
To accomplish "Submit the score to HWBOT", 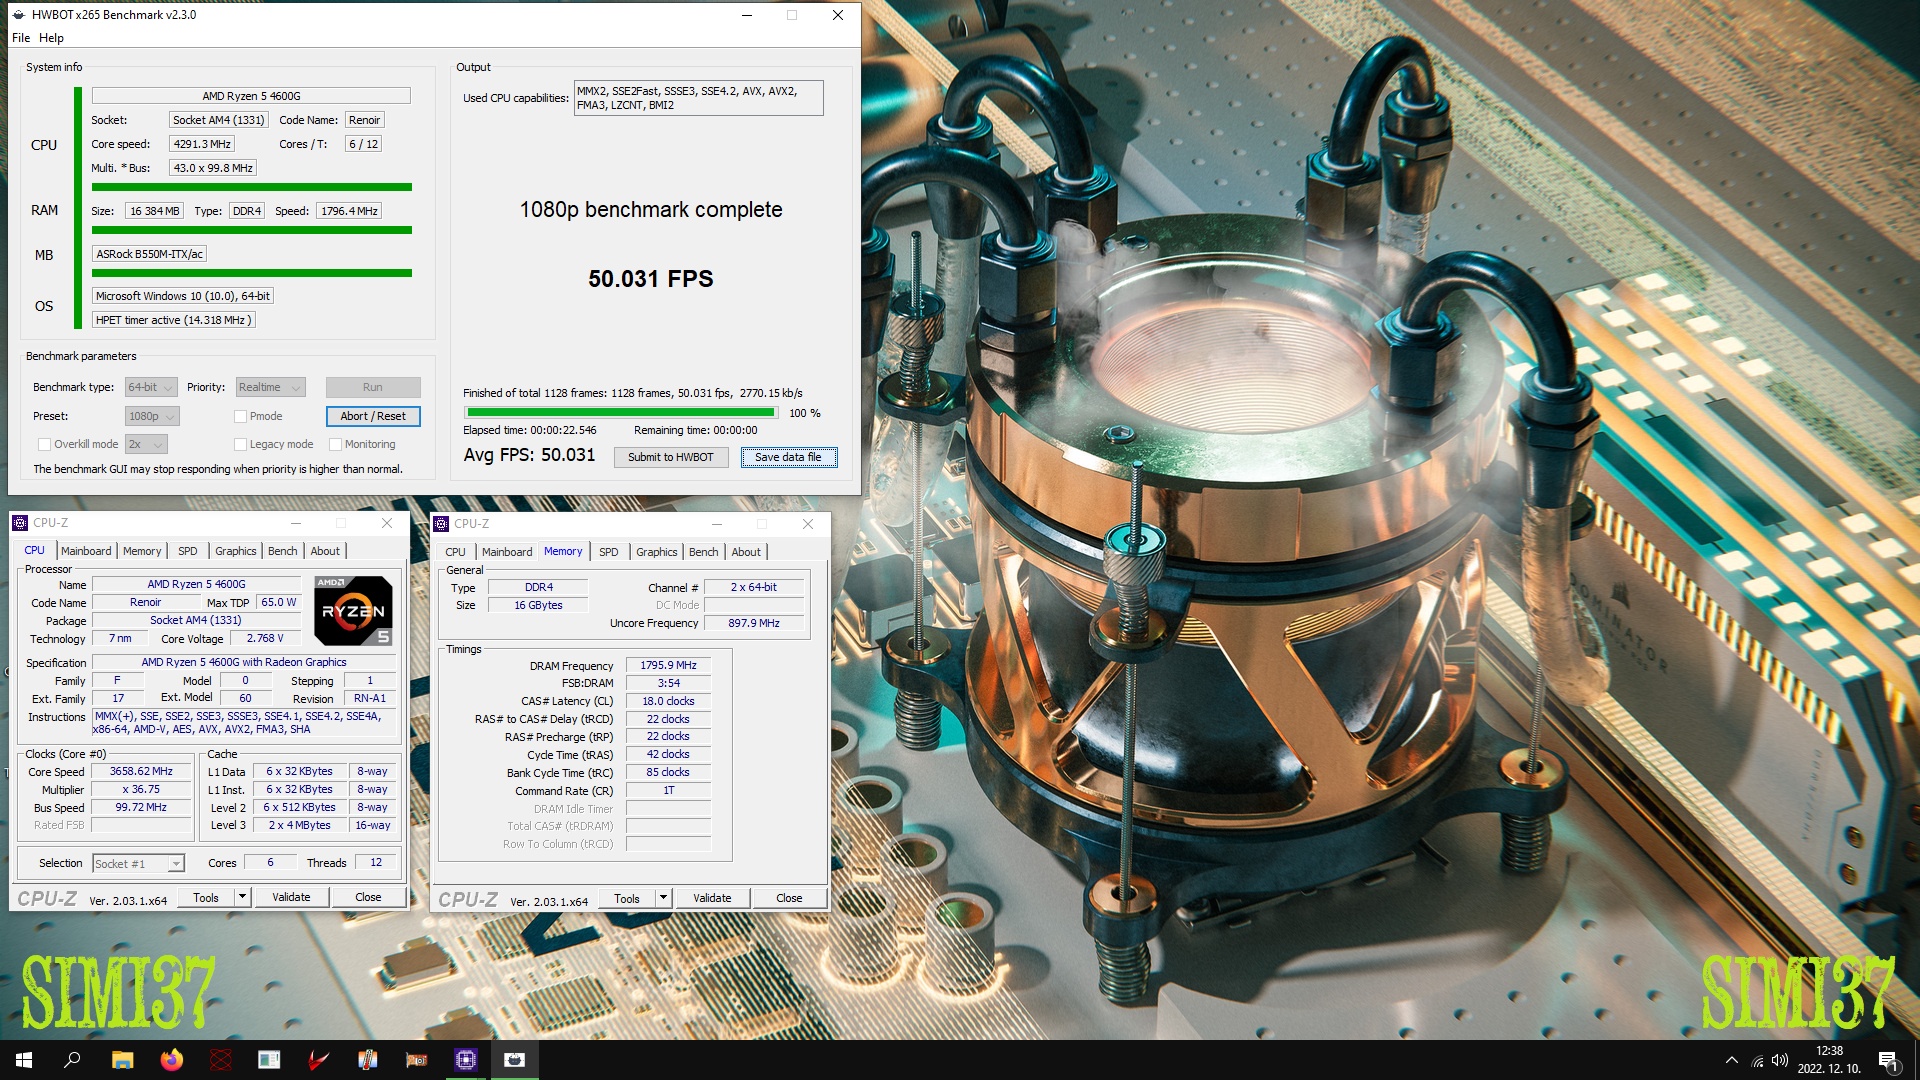I will pos(671,457).
